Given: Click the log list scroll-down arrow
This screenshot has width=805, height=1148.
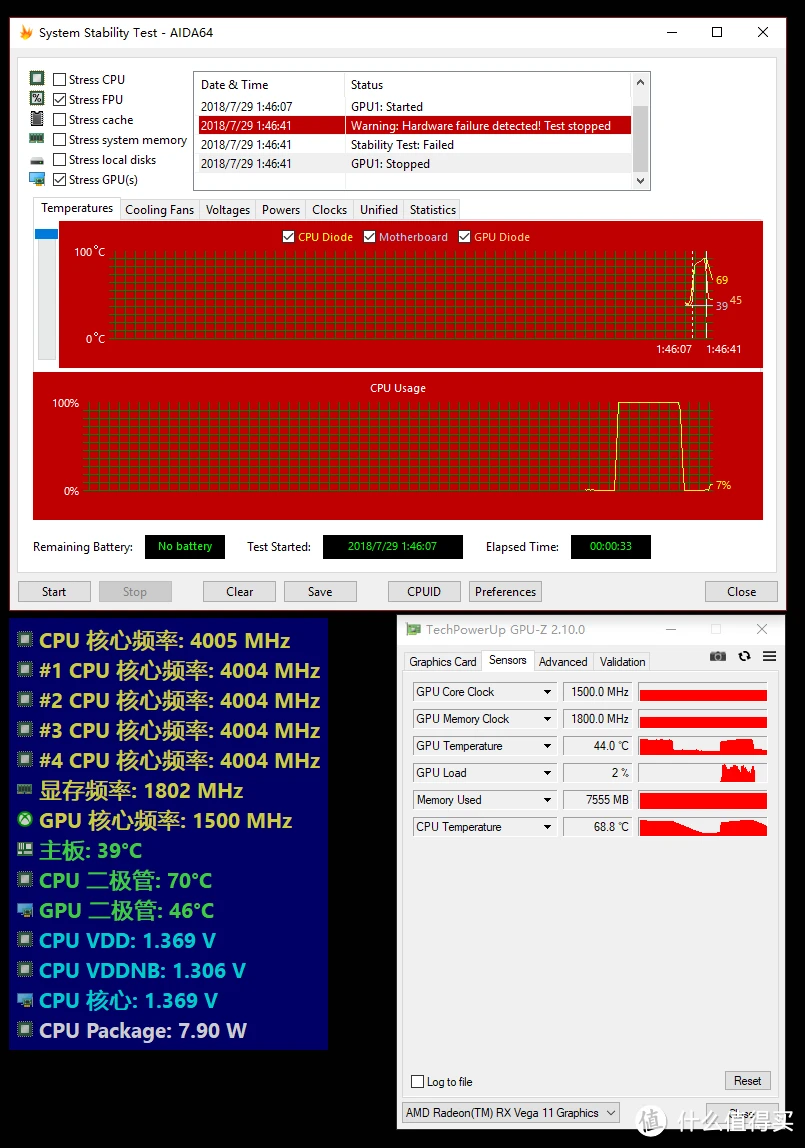Looking at the screenshot, I should (x=640, y=181).
